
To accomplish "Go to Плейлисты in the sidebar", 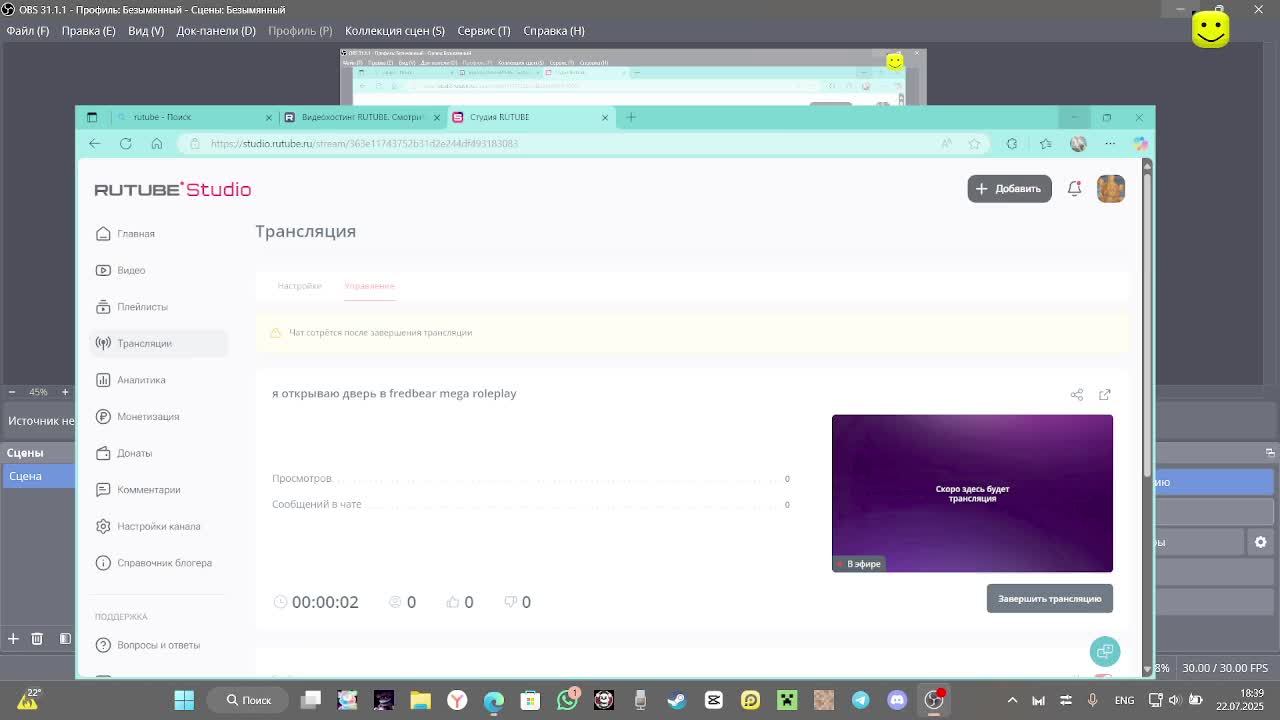I will pos(132,307).
